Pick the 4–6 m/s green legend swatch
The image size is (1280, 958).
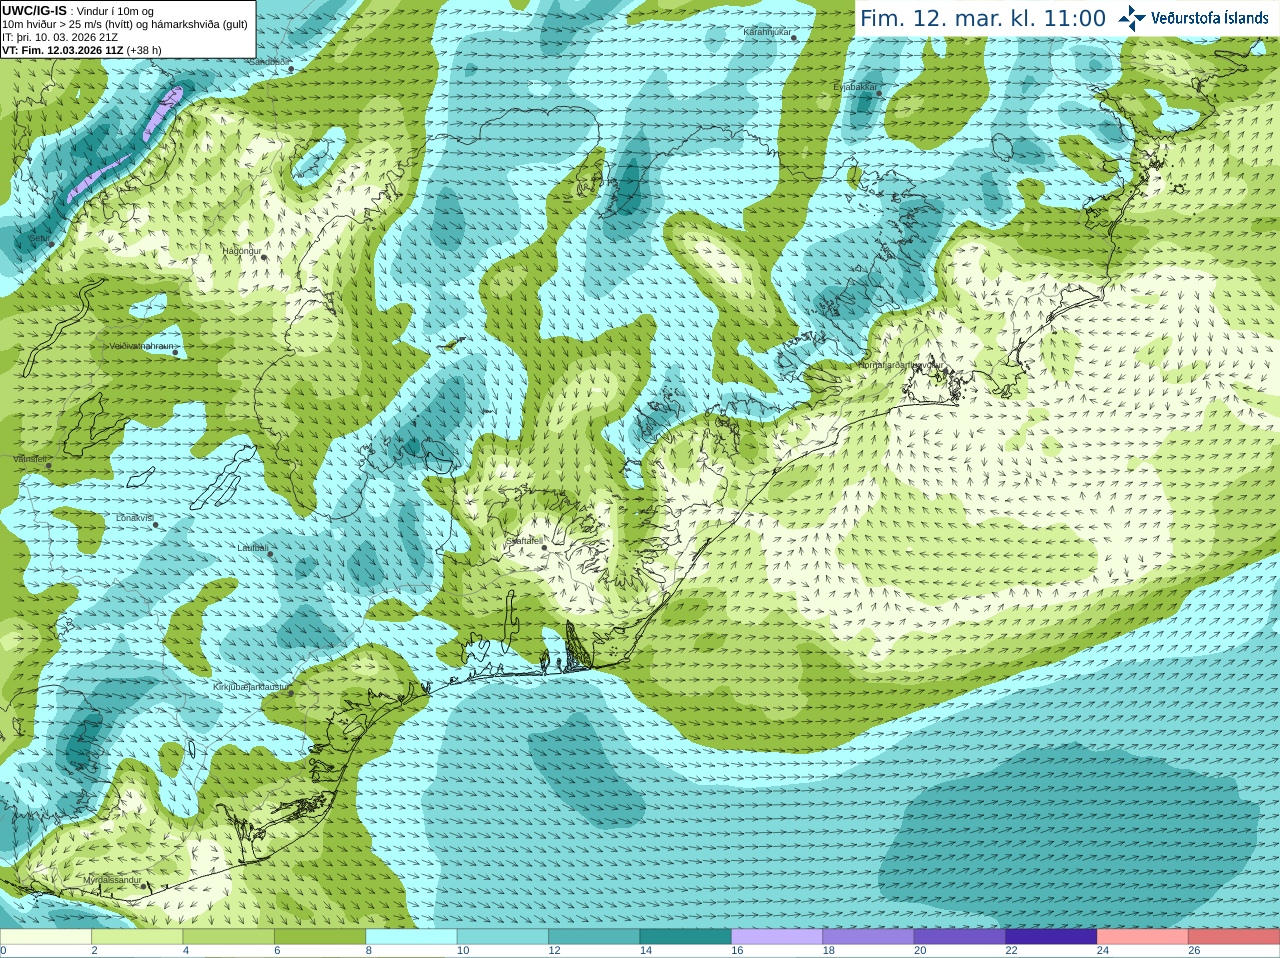pos(228,937)
